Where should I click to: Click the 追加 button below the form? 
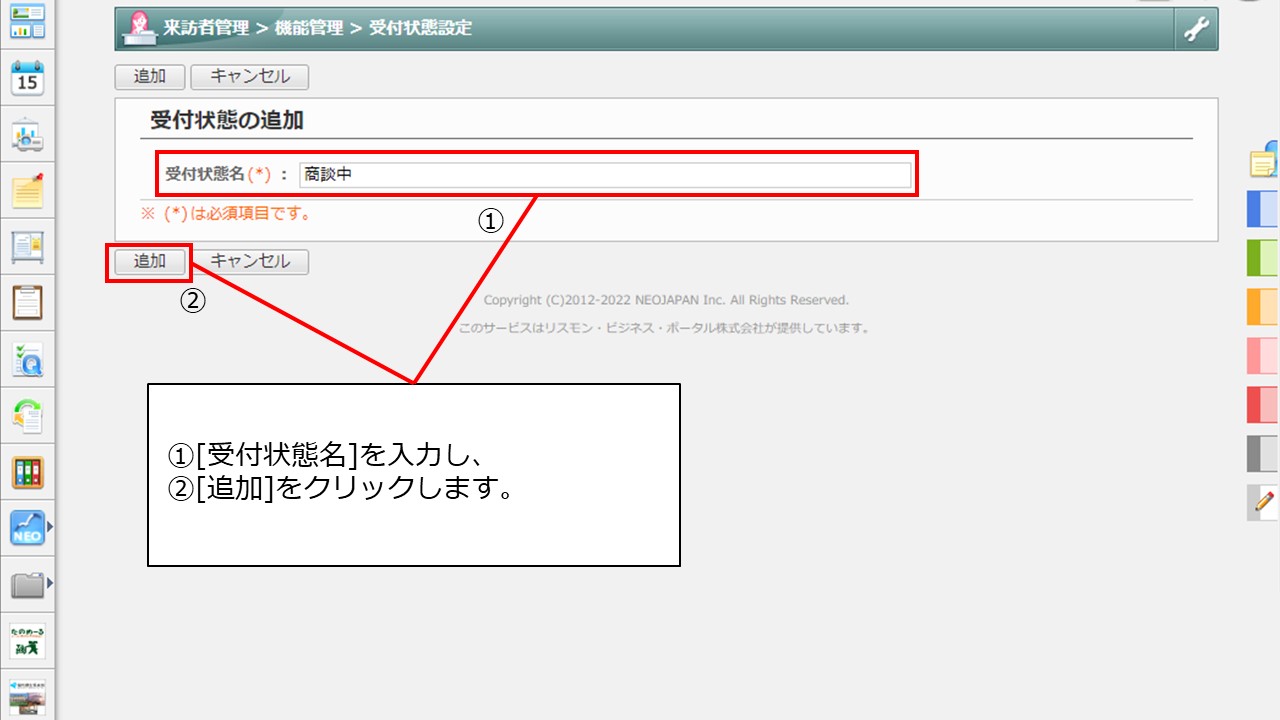point(150,262)
